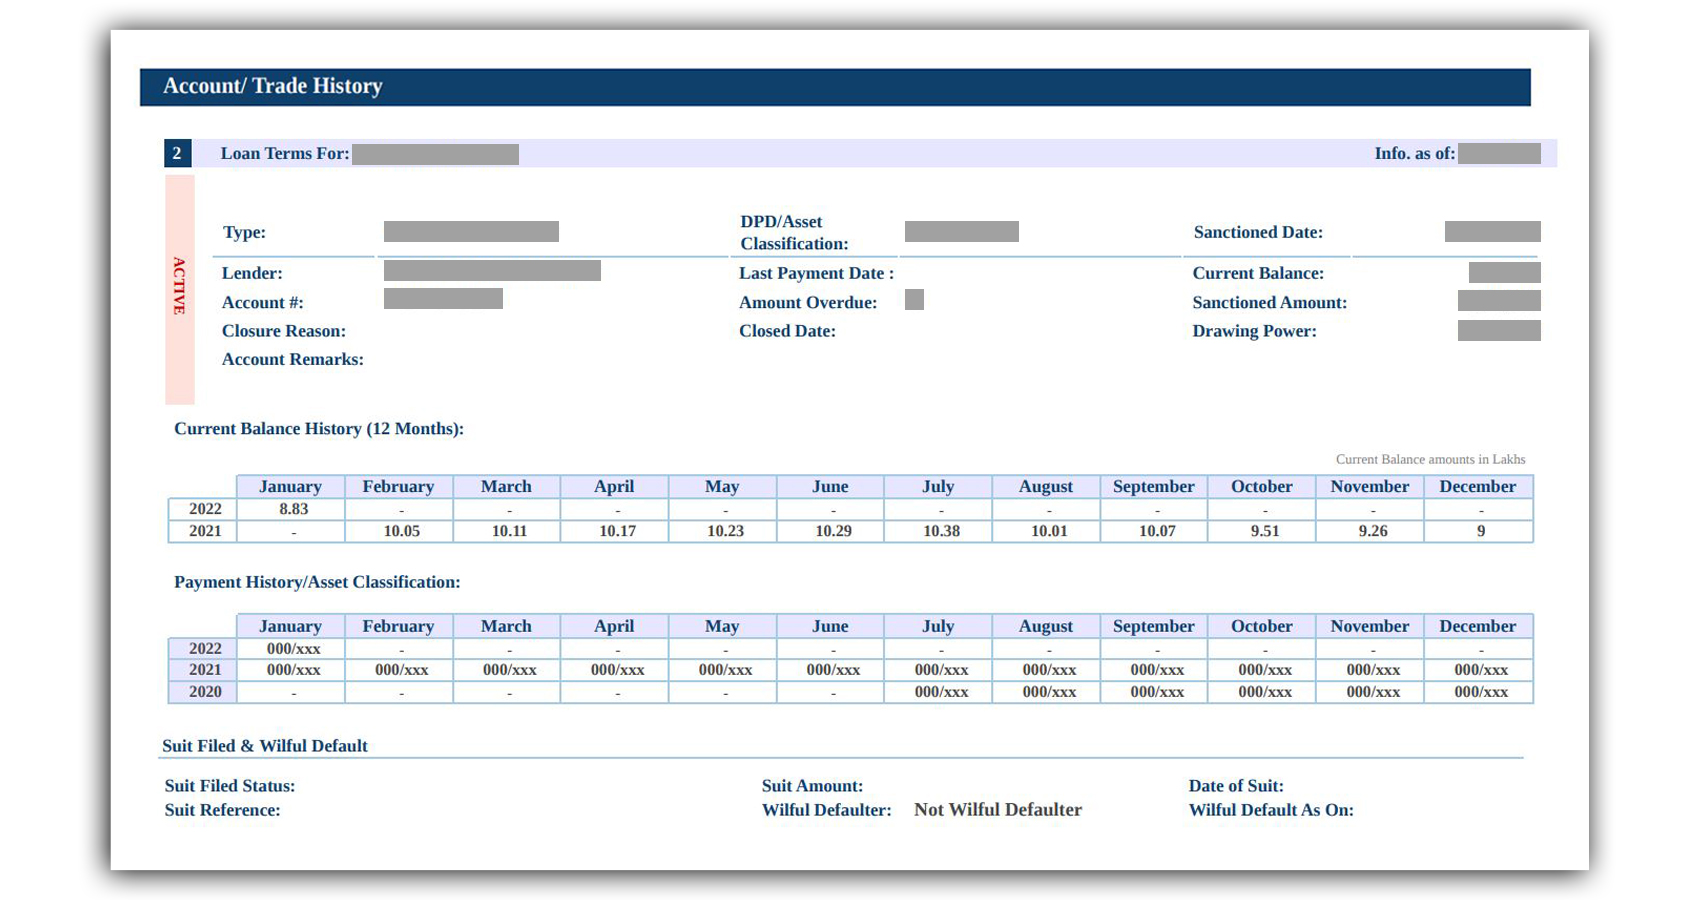The width and height of the screenshot is (1700, 900).
Task: Click the Current Balance amounts in Lakhs note
Action: pos(1430,459)
